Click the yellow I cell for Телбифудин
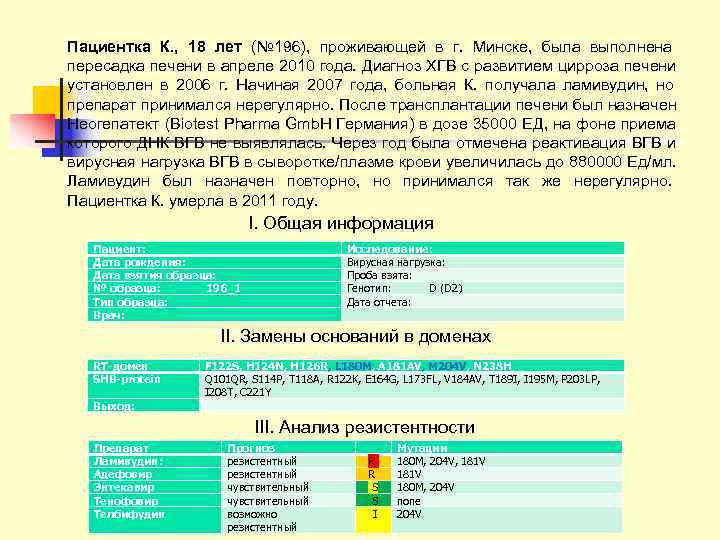Screen dimensions: 720x540 click(373, 520)
